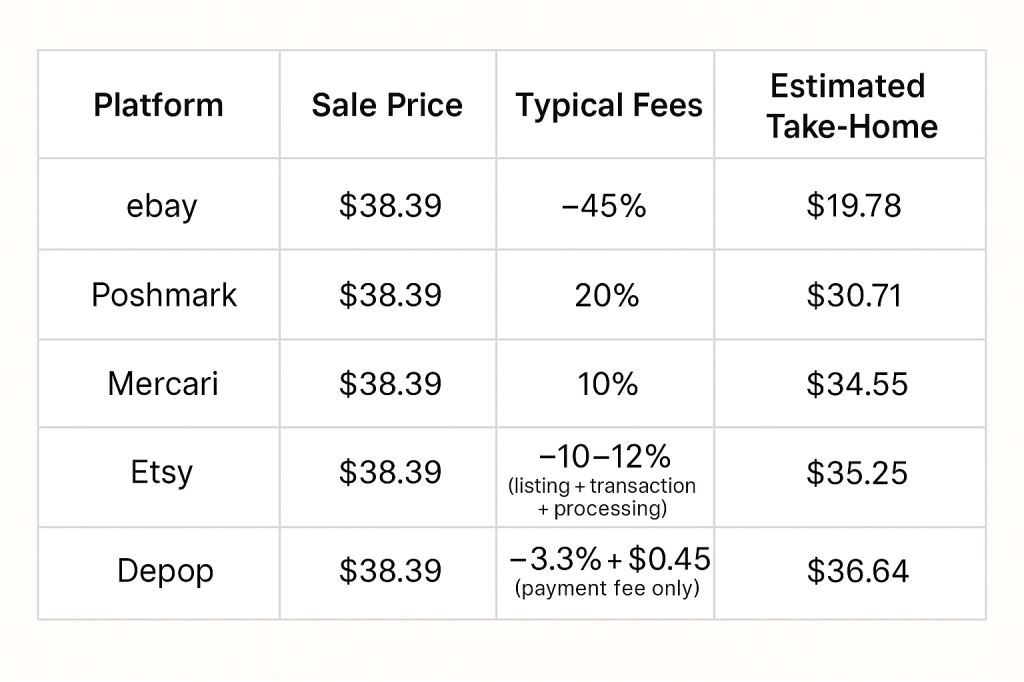This screenshot has height=682, width=1024.
Task: Select the Mercari platform cell
Action: (163, 384)
